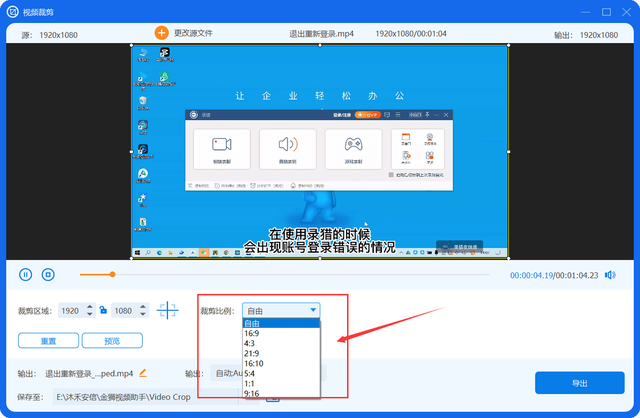Click the current timestamp 00:00:04.19
Viewport: 640px width, 418px height.
click(531, 276)
